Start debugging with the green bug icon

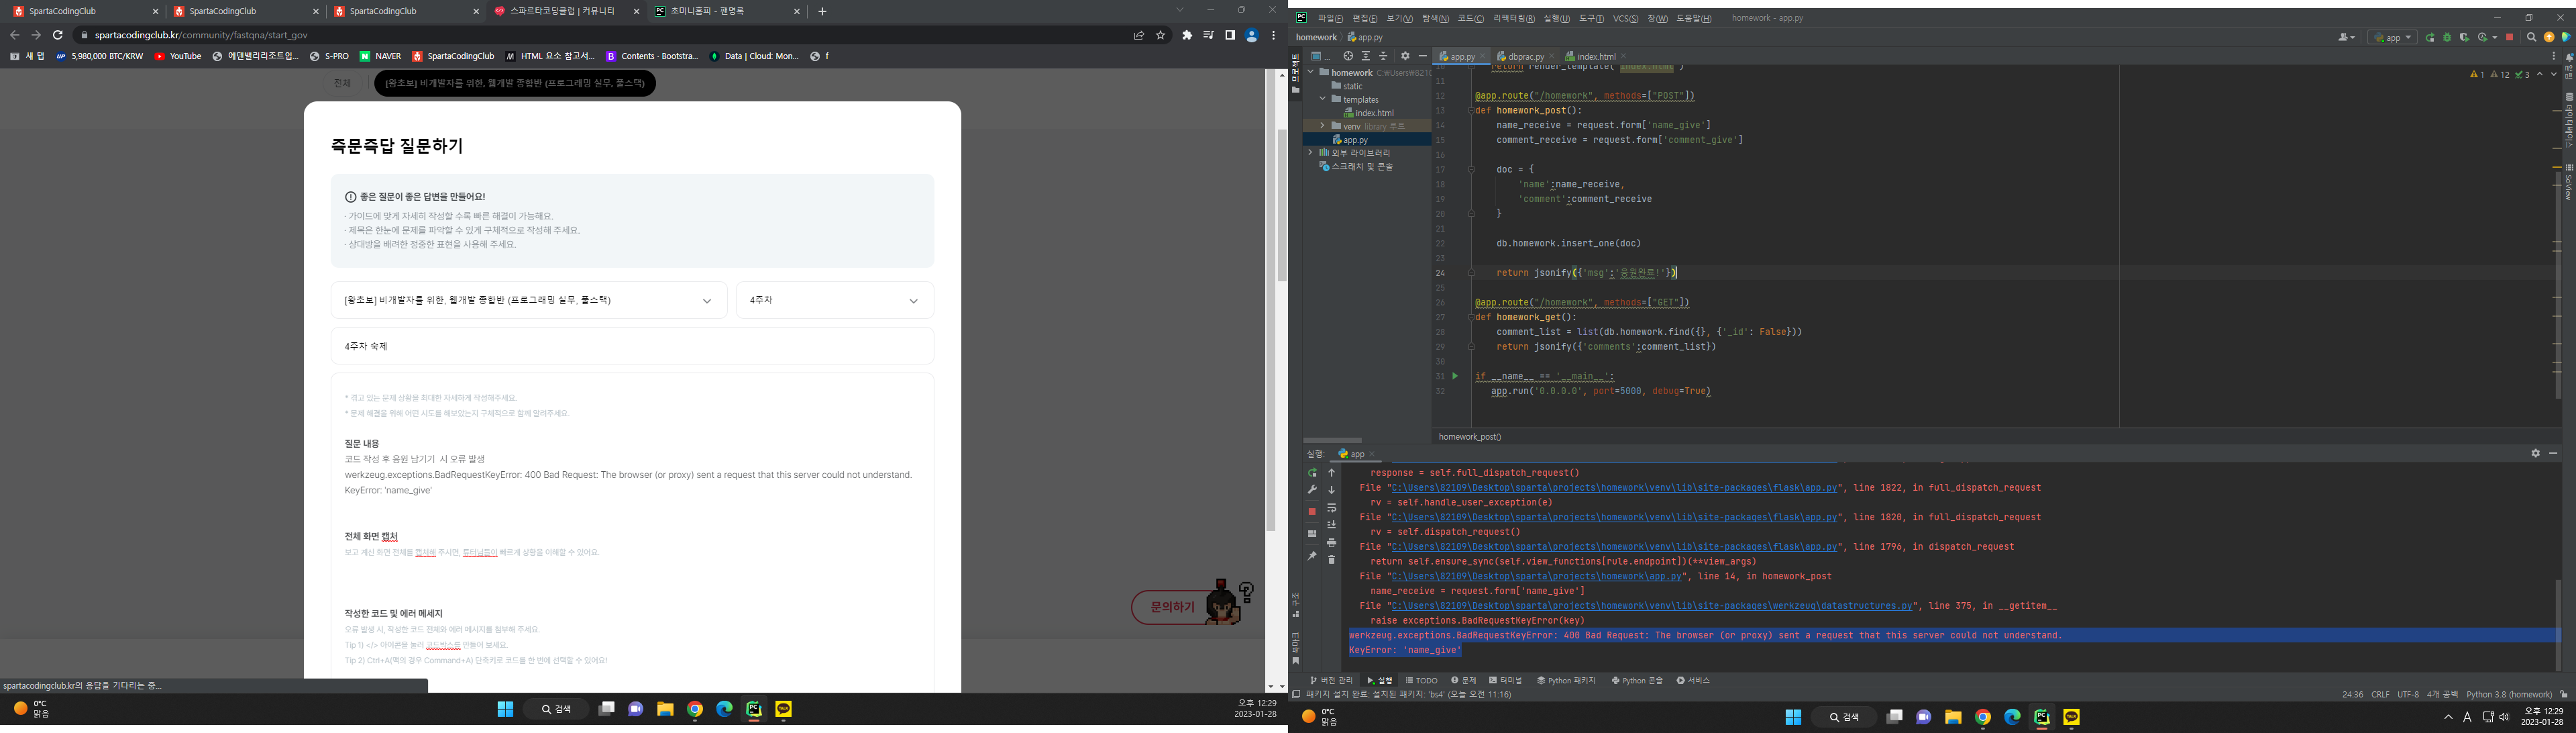click(2447, 37)
